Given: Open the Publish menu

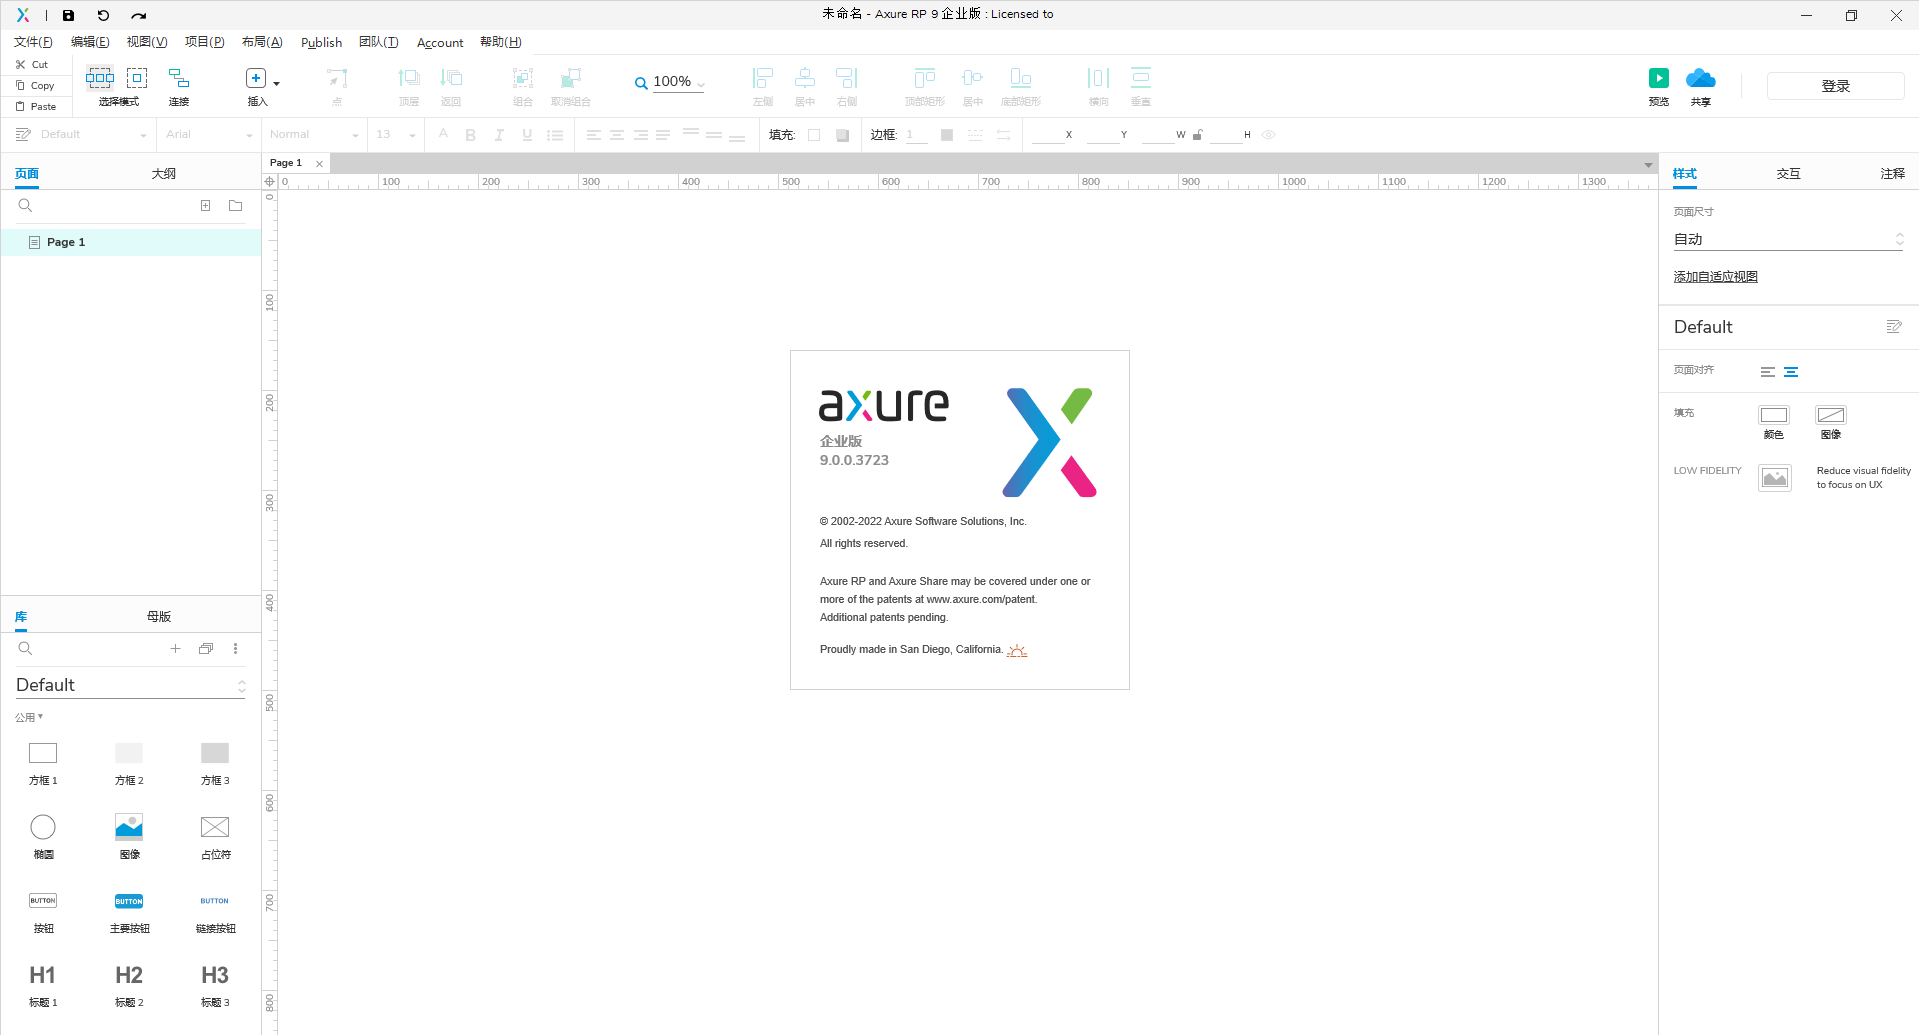Looking at the screenshot, I should 321,42.
